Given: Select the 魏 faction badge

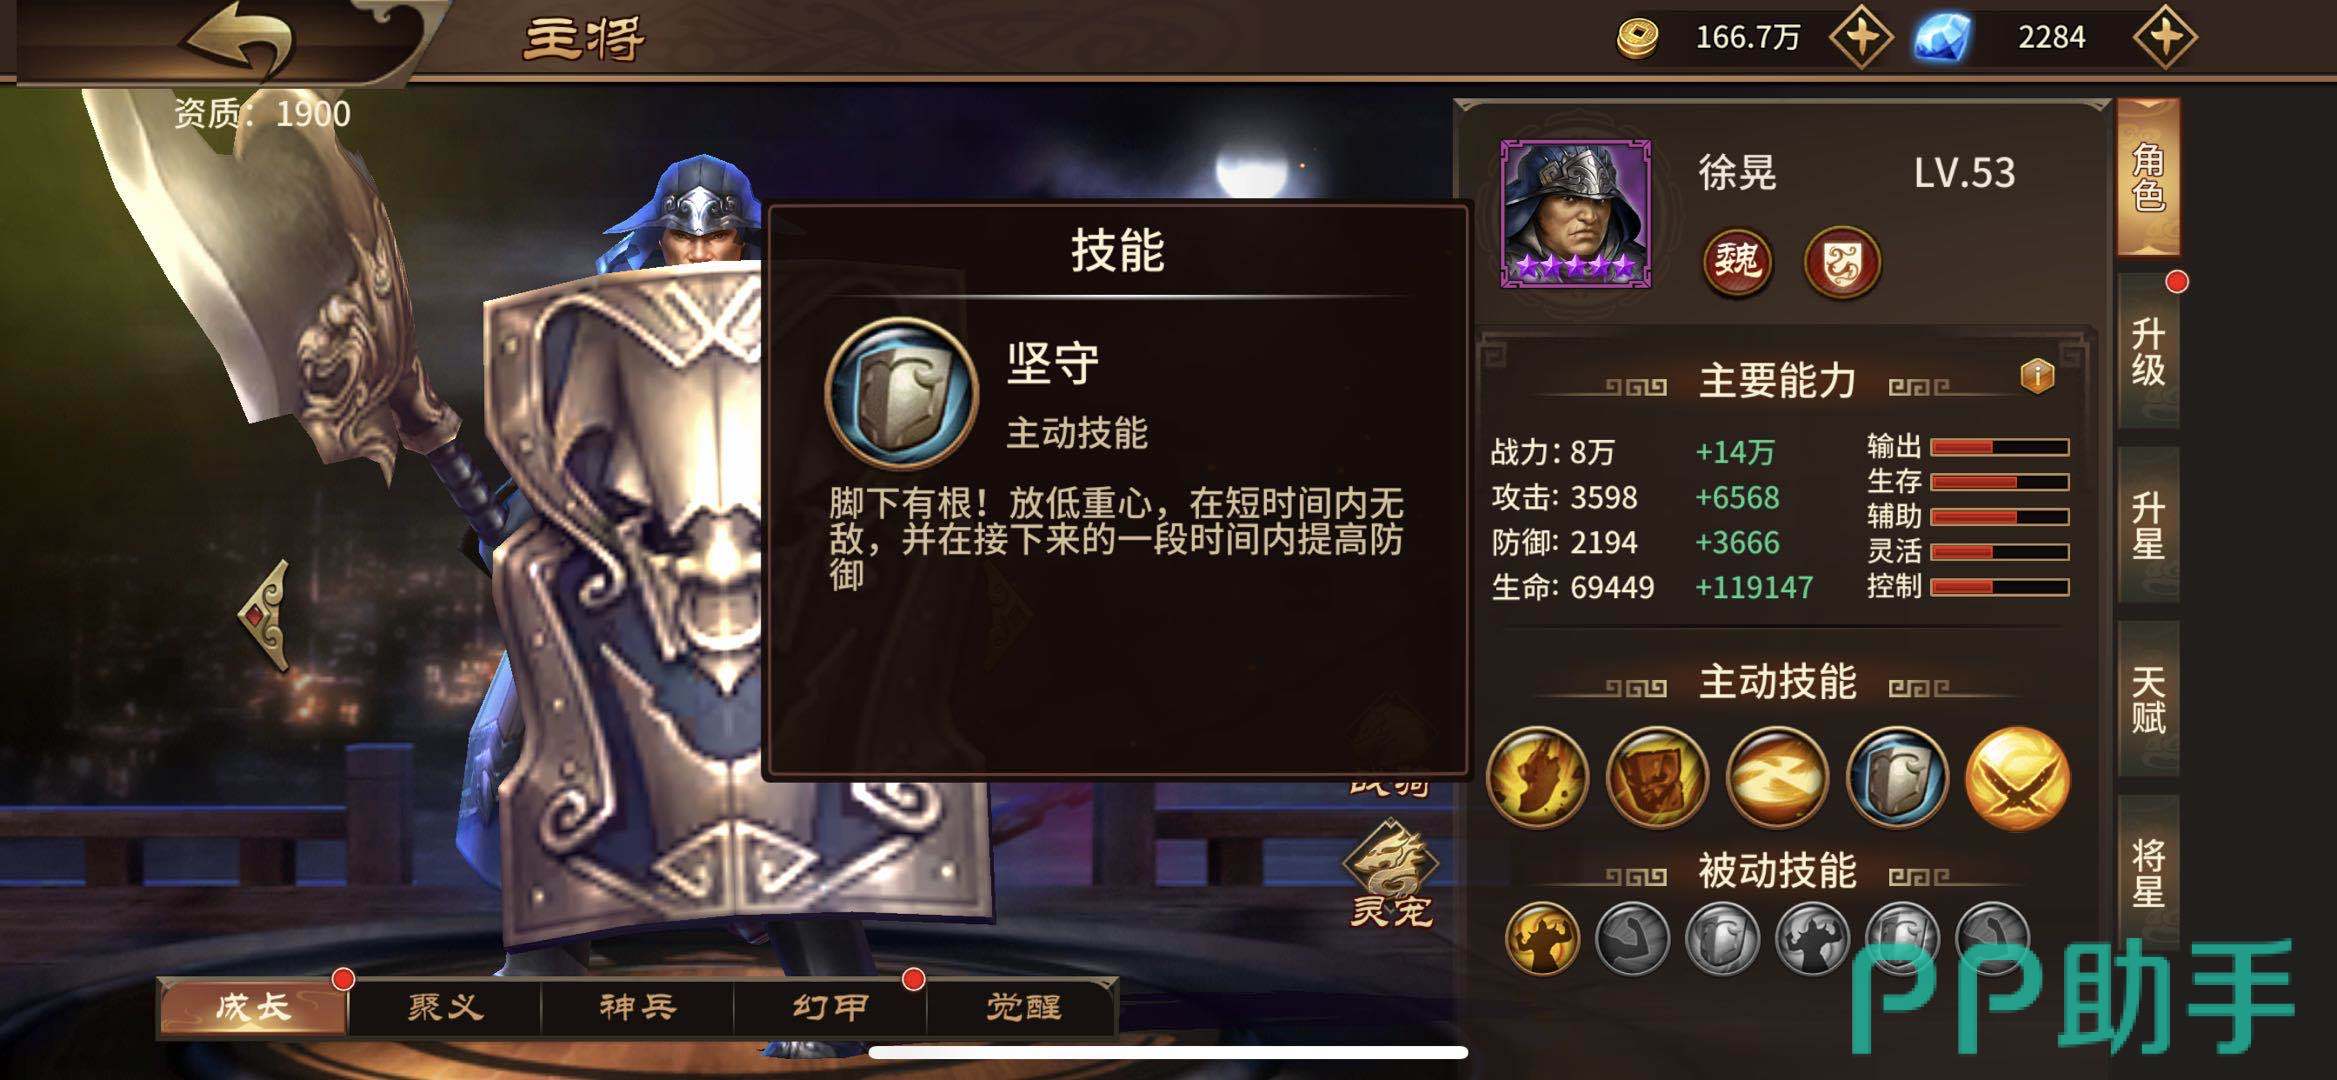Looking at the screenshot, I should click(1737, 262).
